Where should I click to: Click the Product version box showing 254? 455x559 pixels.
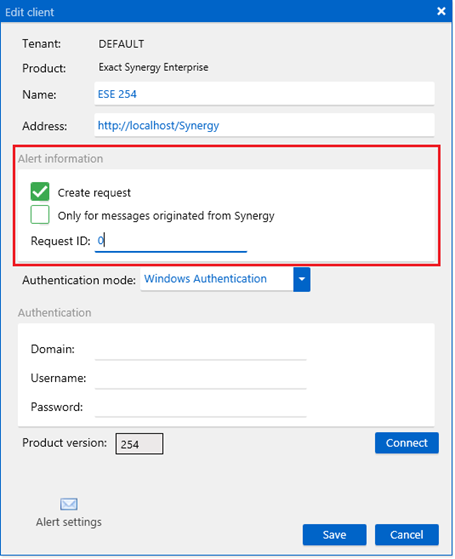tap(139, 444)
